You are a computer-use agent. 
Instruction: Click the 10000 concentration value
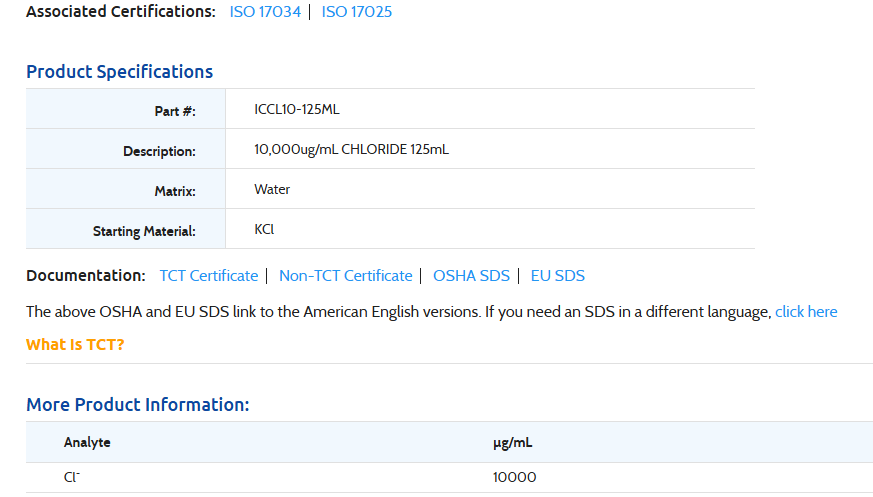pos(514,477)
